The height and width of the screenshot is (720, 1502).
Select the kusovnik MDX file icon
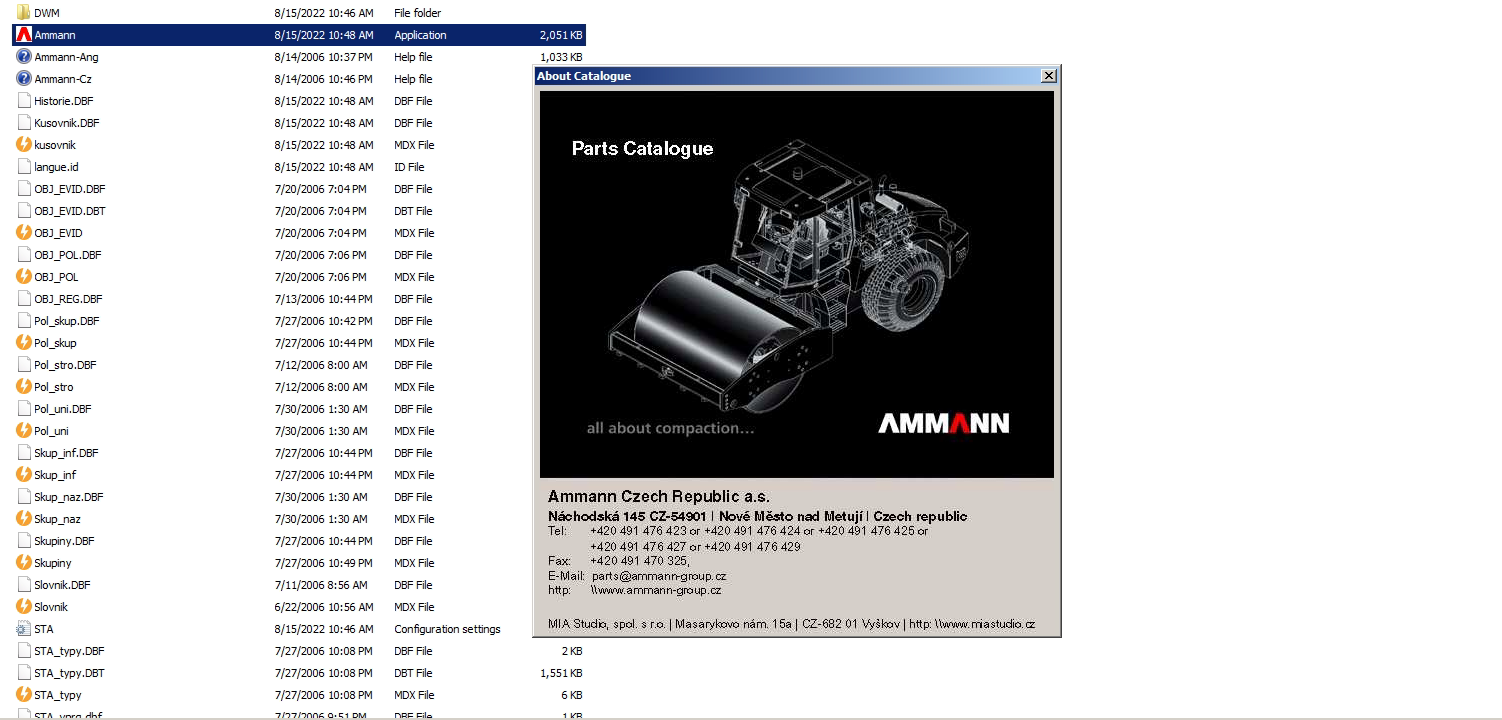coord(22,145)
